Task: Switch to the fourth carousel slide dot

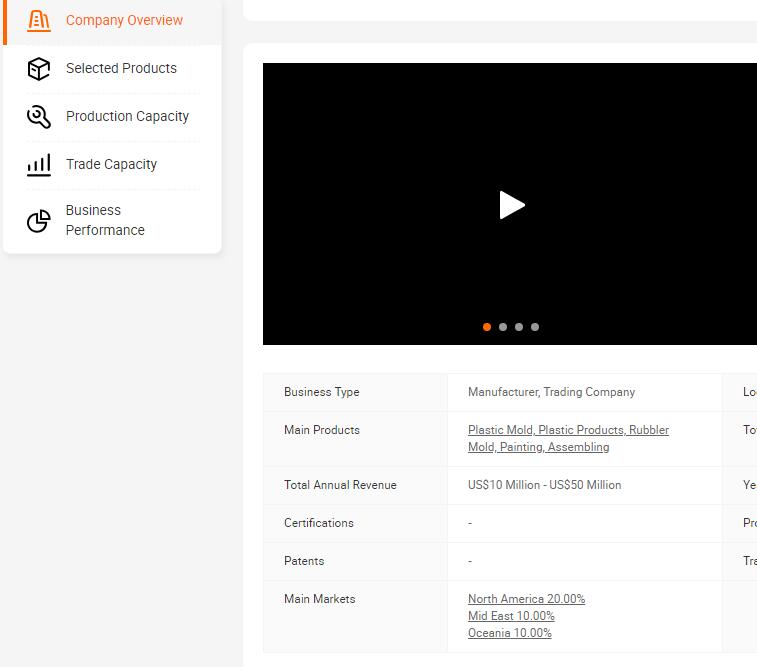Action: point(535,327)
